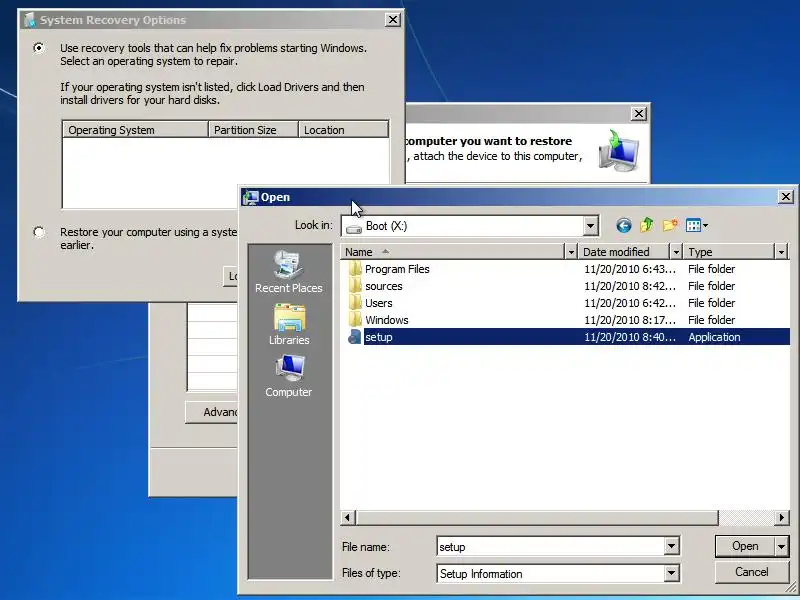Click the Boot (X:) drive icon
Viewport: 800px width, 600px height.
point(354,227)
